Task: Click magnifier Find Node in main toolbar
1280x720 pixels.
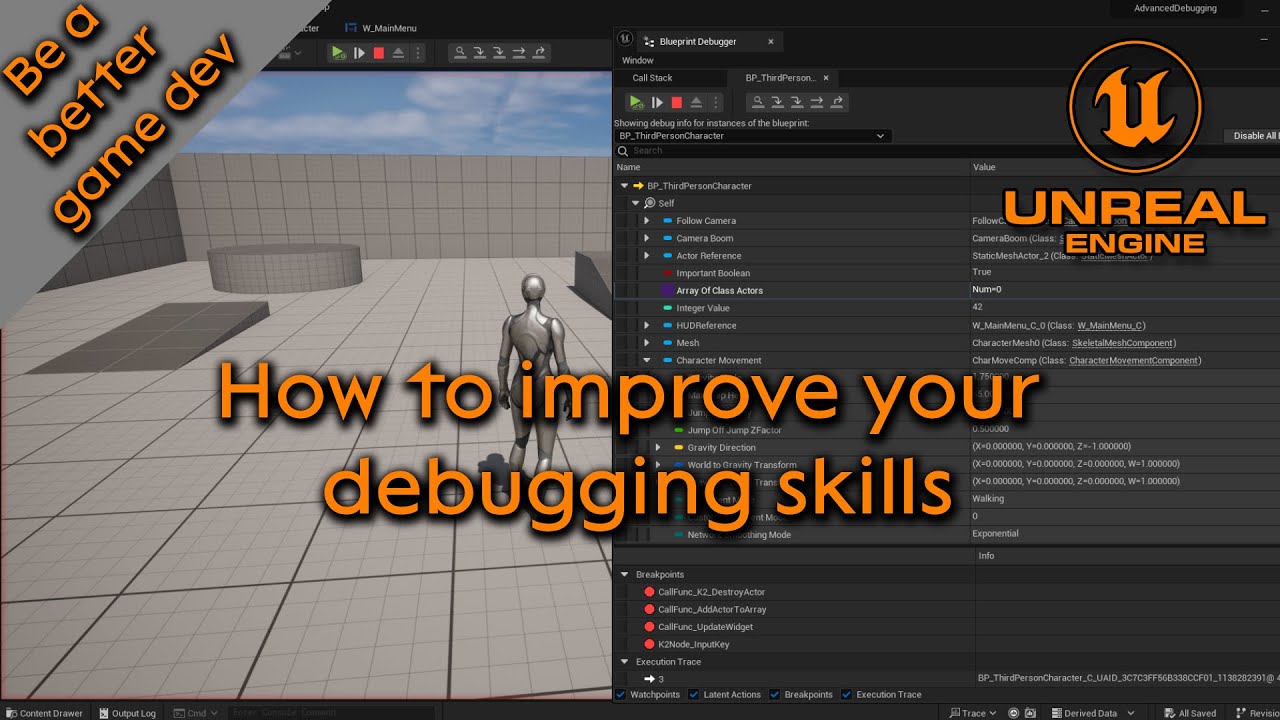Action: (460, 53)
